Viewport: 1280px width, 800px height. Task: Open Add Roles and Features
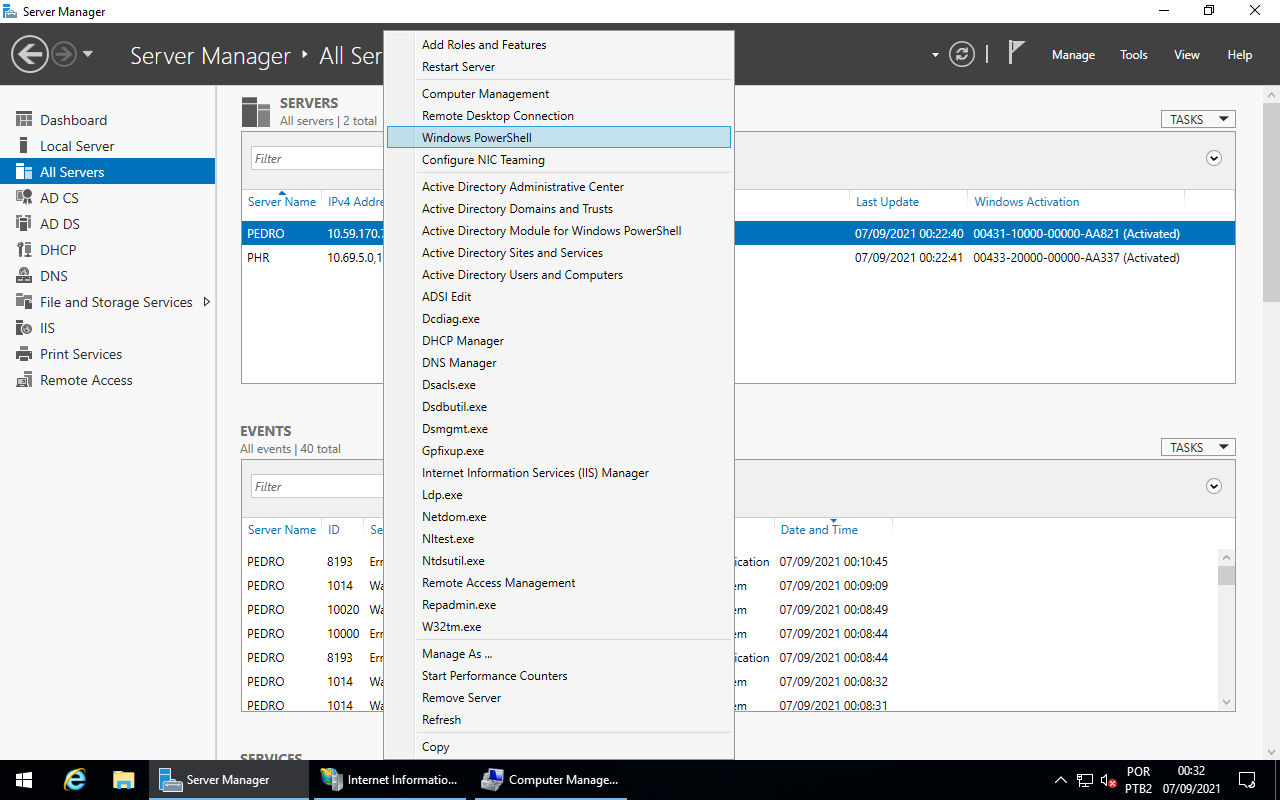click(x=484, y=44)
